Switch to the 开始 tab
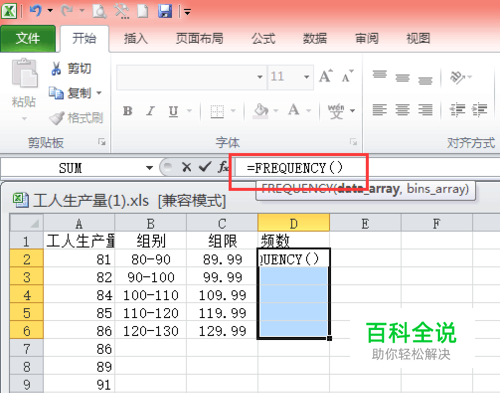Image resolution: width=500 pixels, height=393 pixels. click(x=84, y=39)
